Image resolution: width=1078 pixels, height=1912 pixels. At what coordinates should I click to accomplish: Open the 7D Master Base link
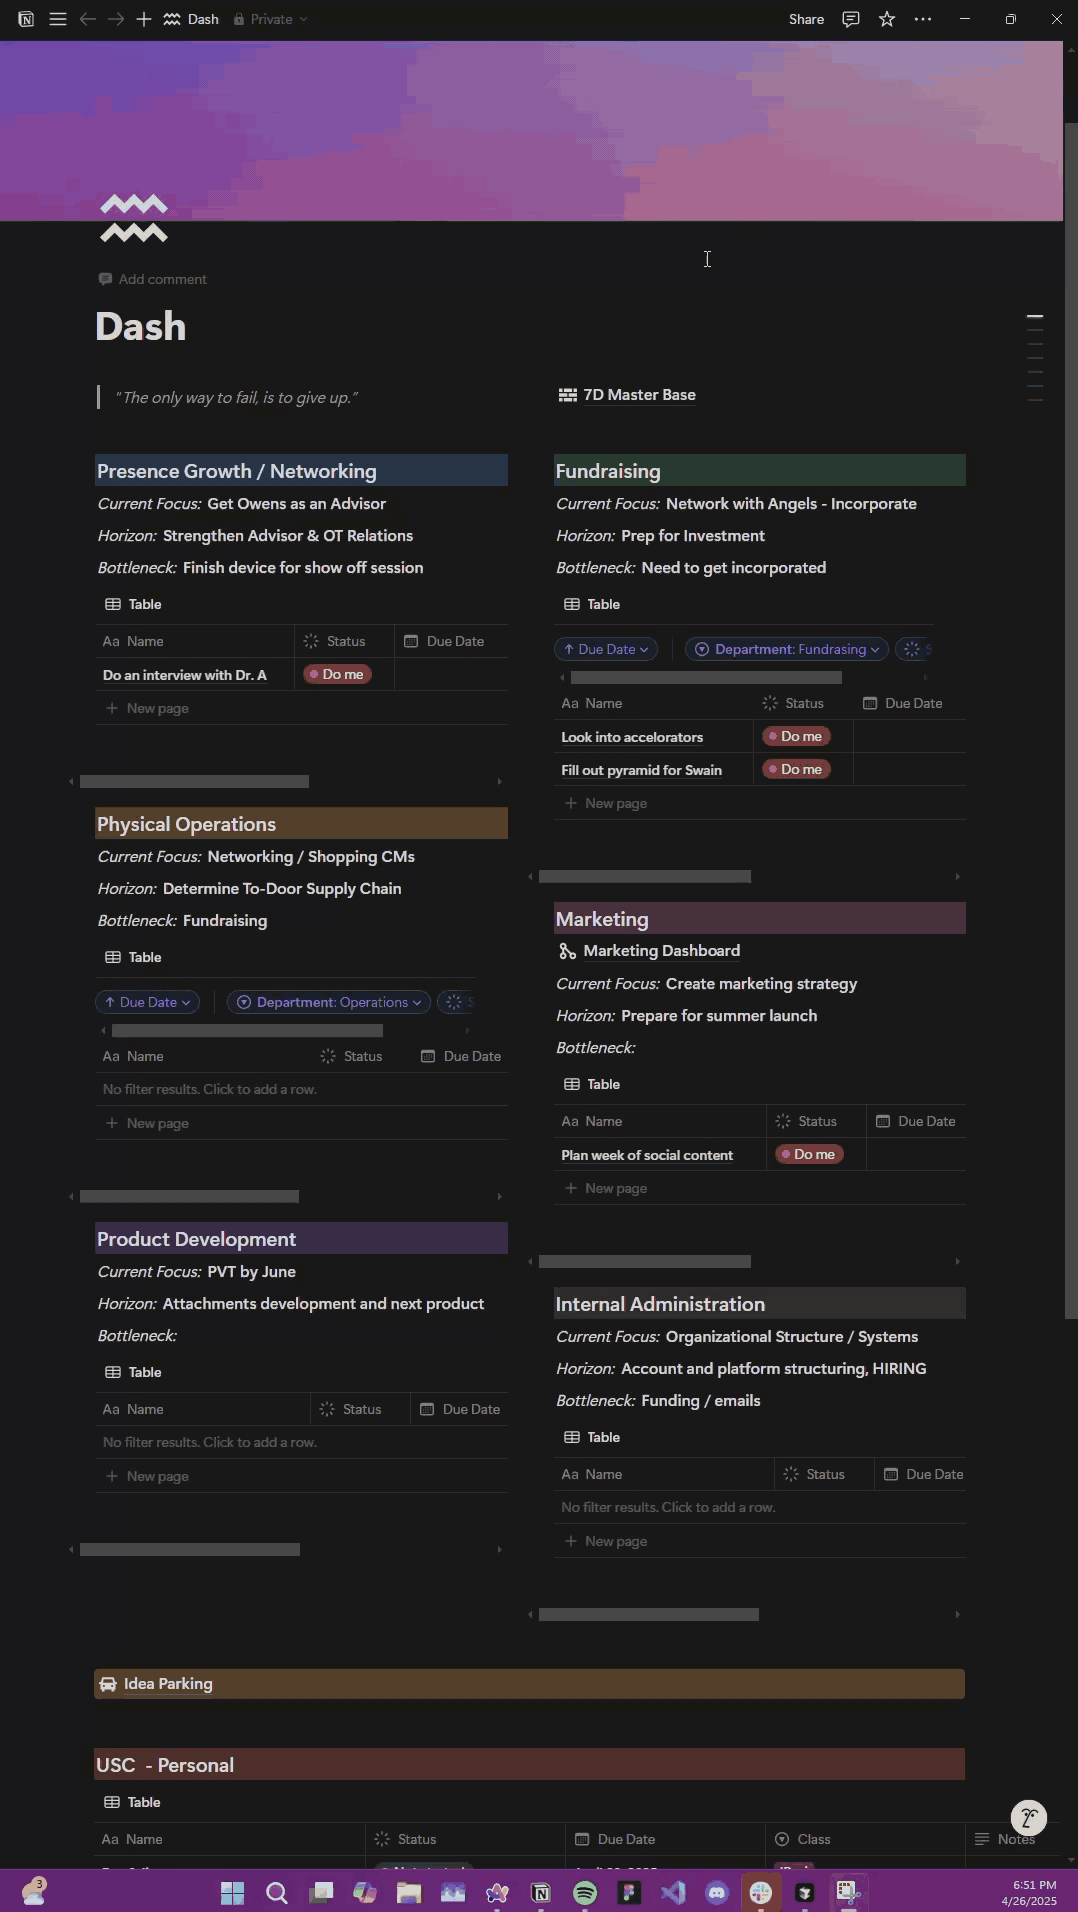639,395
